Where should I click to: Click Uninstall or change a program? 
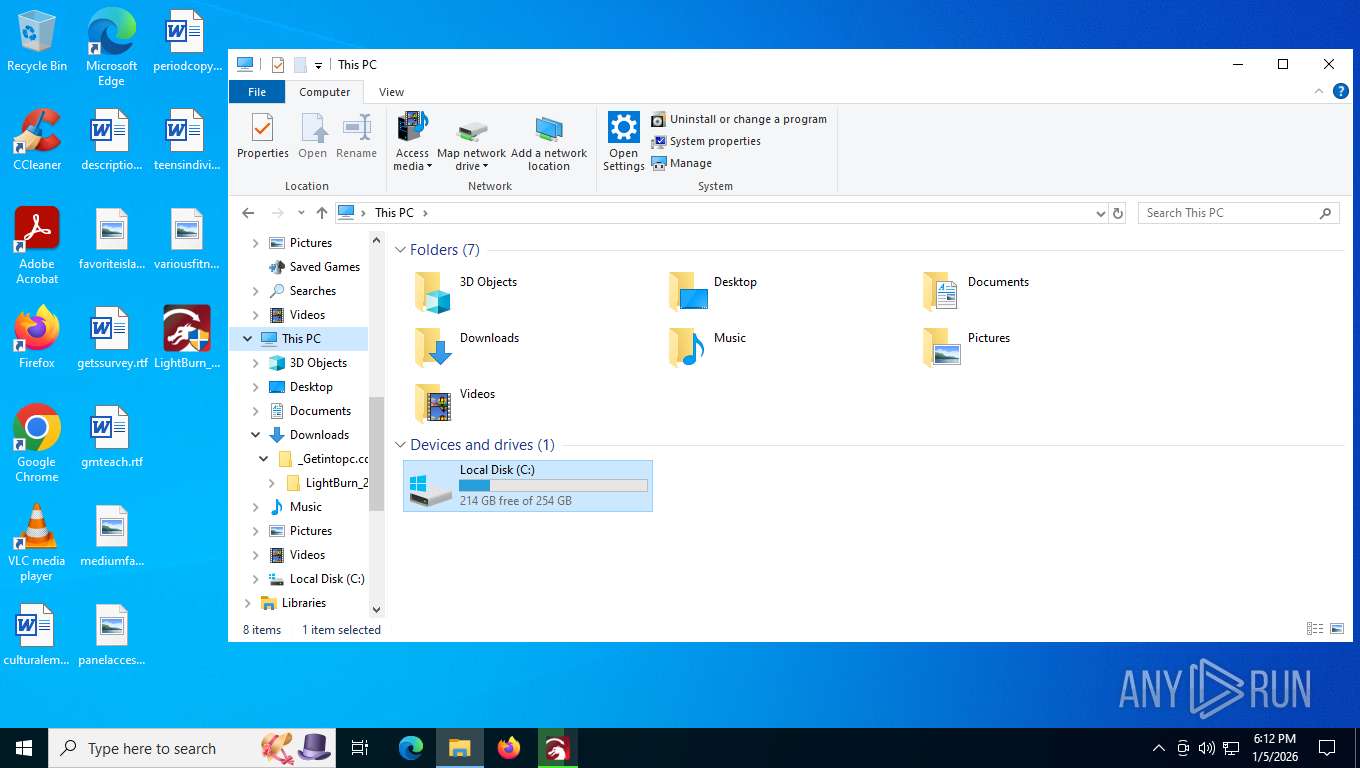[x=739, y=119]
